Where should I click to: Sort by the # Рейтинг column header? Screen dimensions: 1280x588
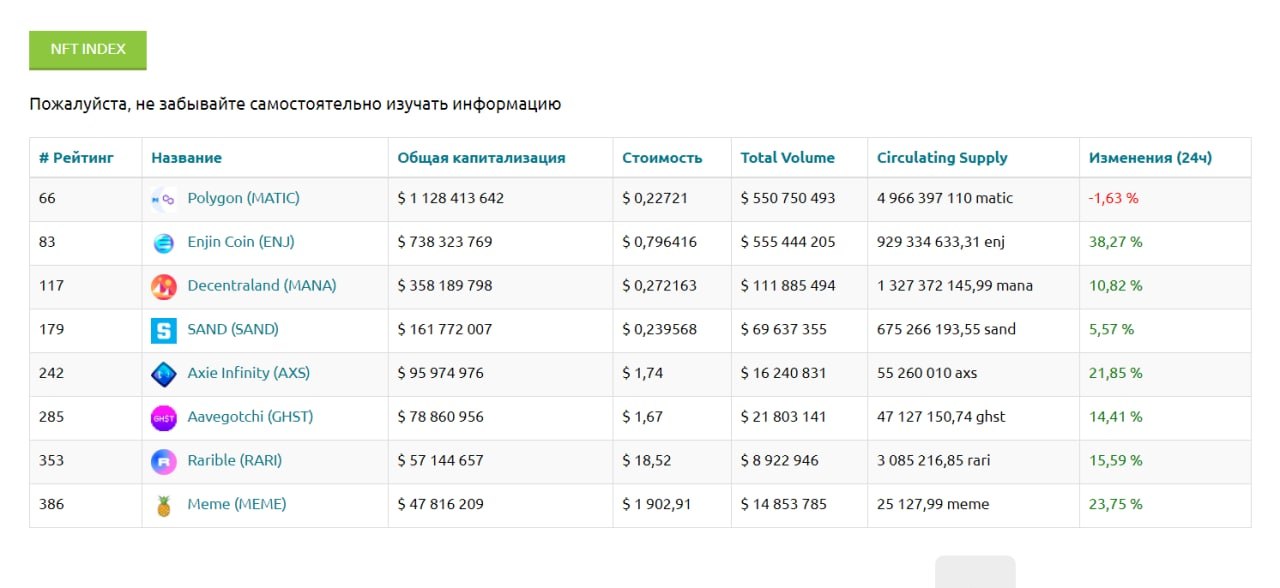[x=76, y=158]
